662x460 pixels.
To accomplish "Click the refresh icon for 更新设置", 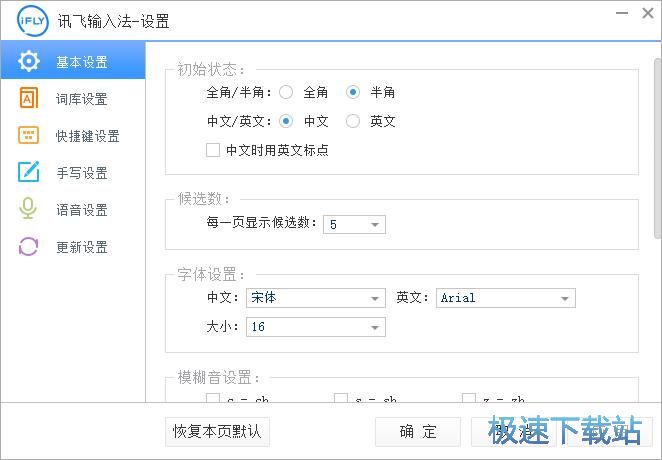I will click(x=28, y=246).
